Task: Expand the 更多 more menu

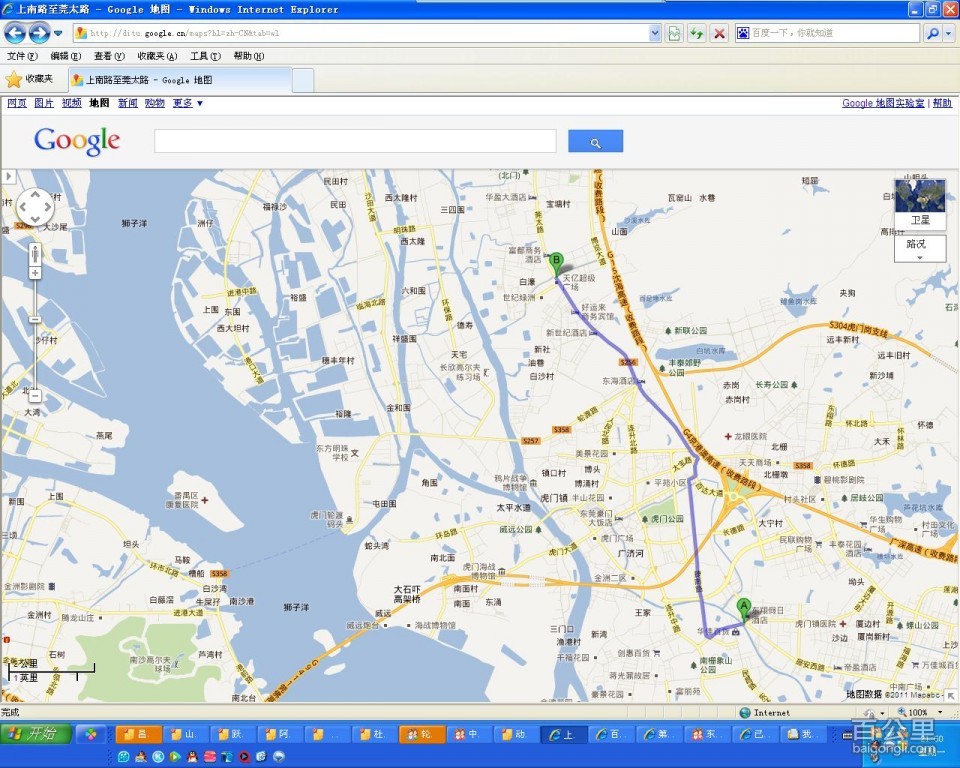Action: [188, 103]
